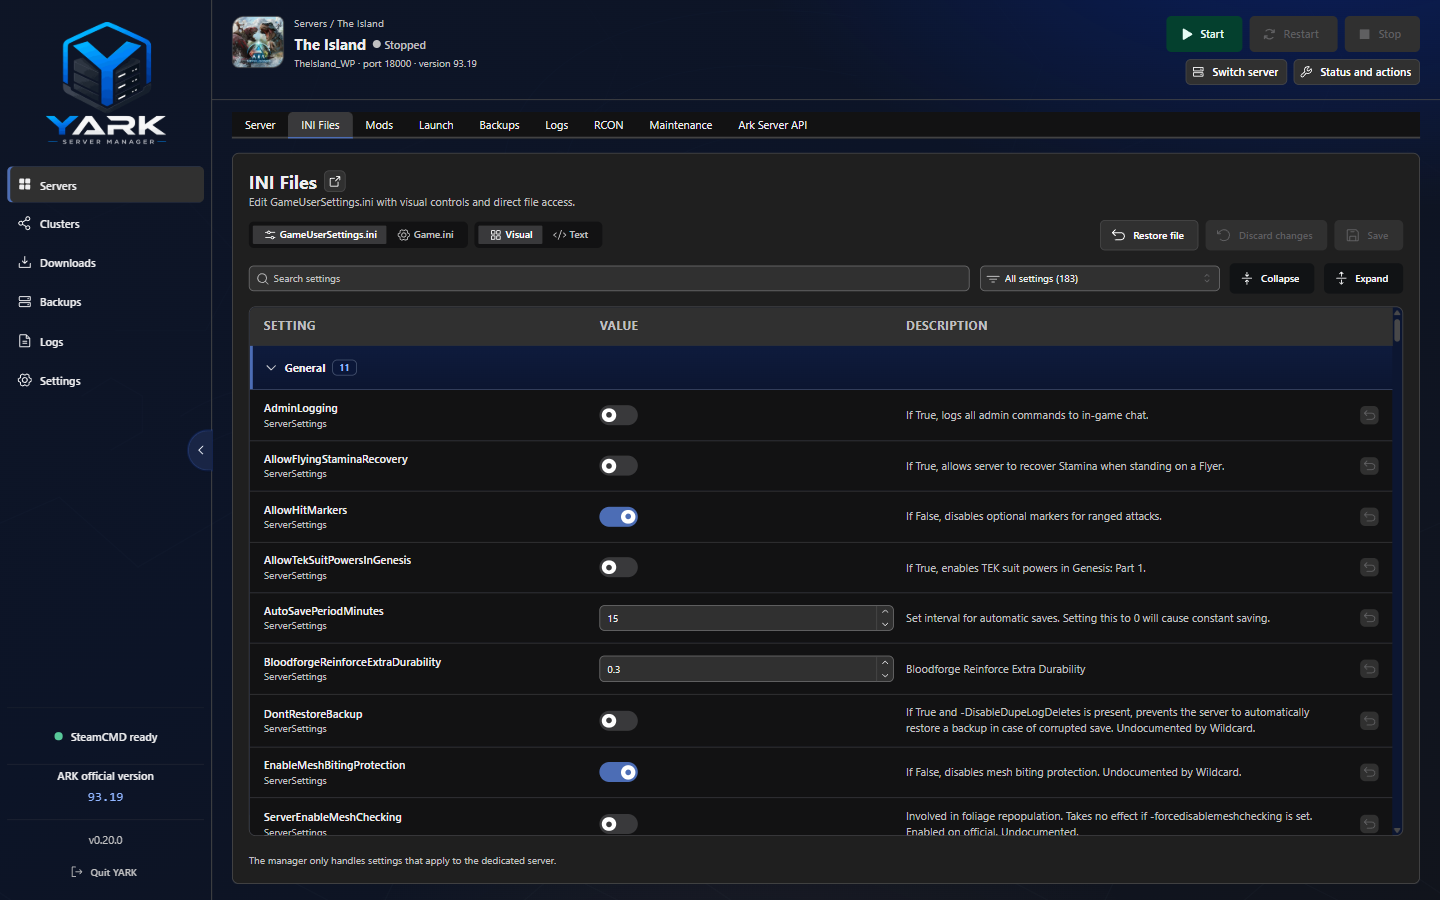Click the Save button
The width and height of the screenshot is (1440, 900).
point(1368,235)
